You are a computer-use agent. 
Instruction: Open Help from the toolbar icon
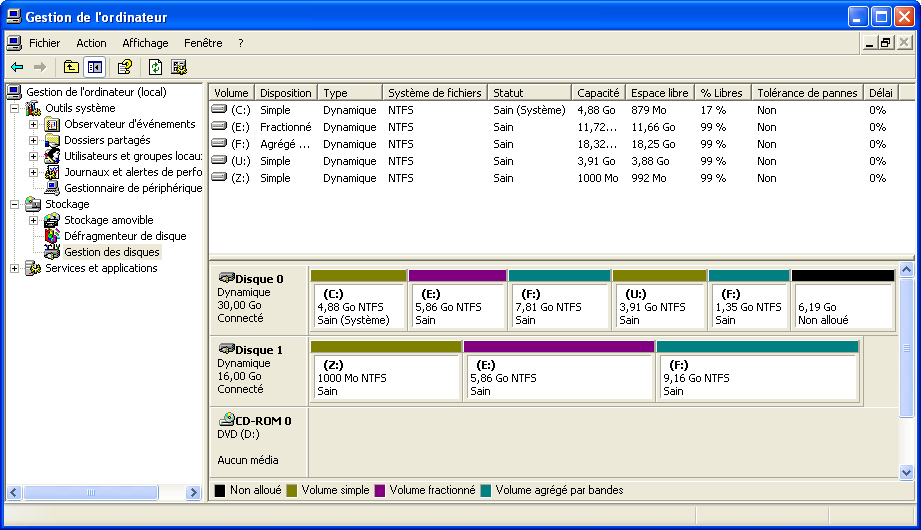(x=125, y=67)
